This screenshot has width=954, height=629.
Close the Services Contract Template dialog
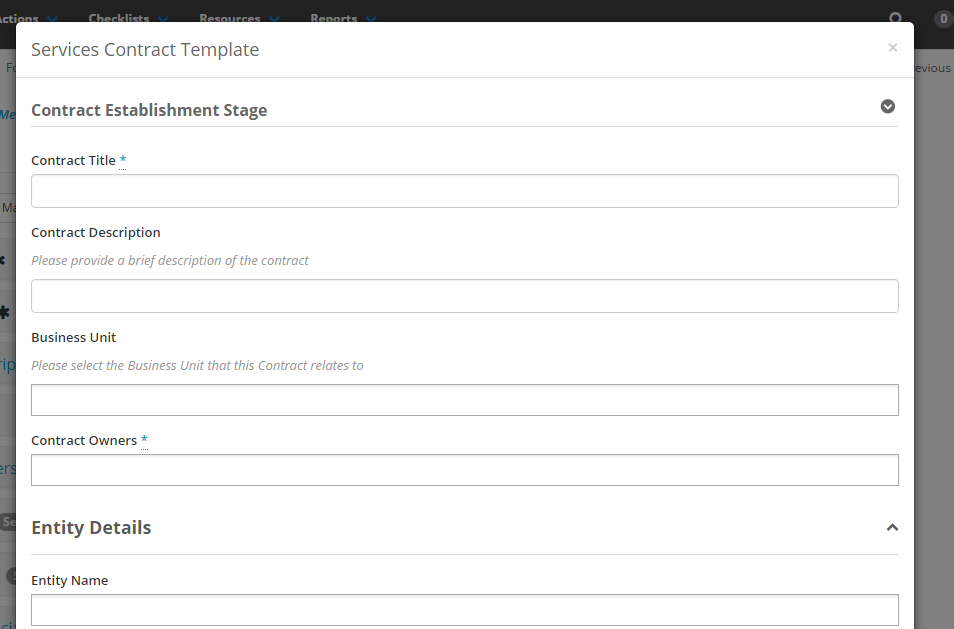tap(893, 48)
